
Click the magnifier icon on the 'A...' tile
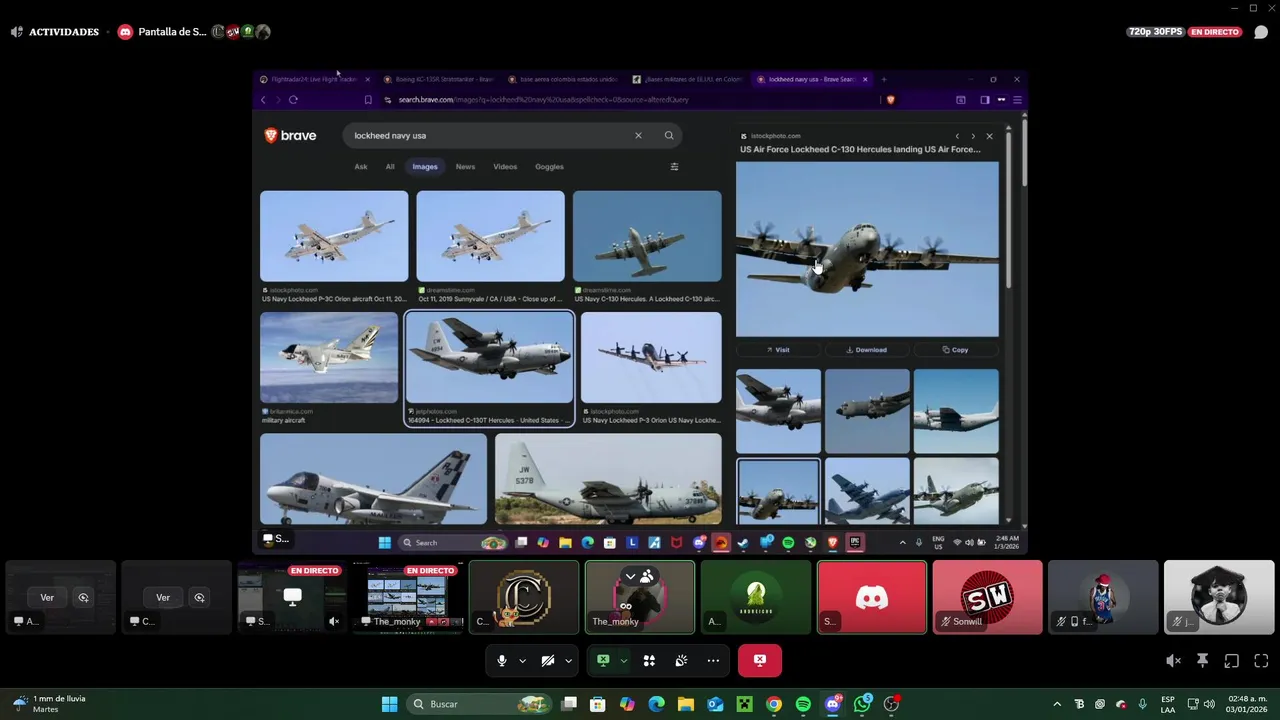(83, 598)
